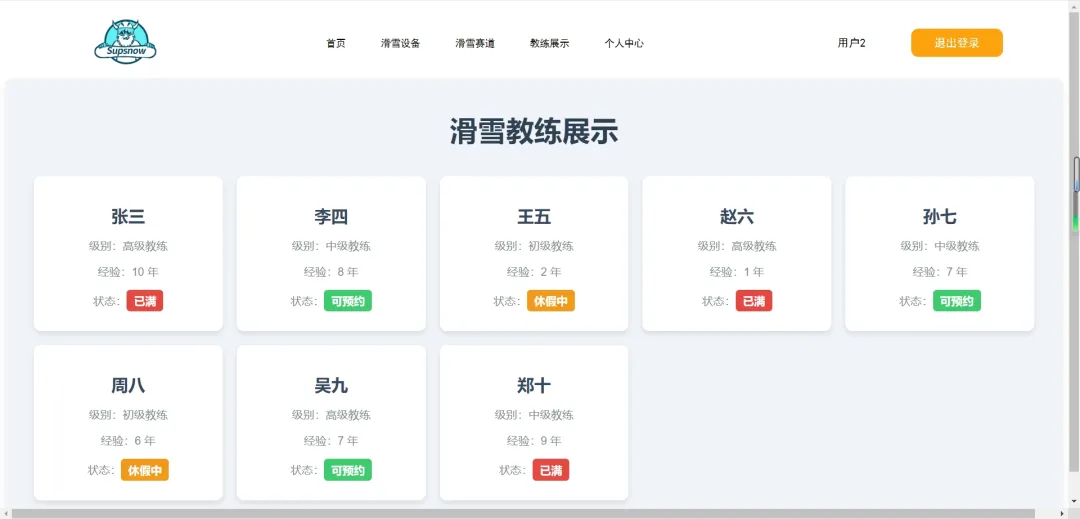1080x519 pixels.
Task: Select coach name 李四
Action: click(331, 217)
